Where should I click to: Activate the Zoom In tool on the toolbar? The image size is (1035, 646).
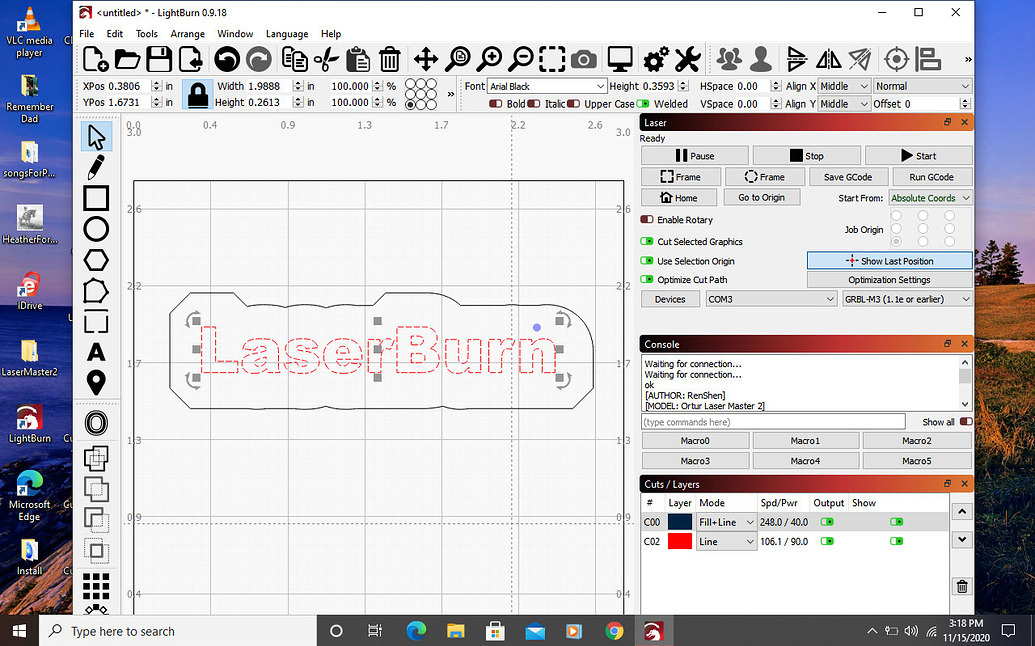pyautogui.click(x=489, y=59)
